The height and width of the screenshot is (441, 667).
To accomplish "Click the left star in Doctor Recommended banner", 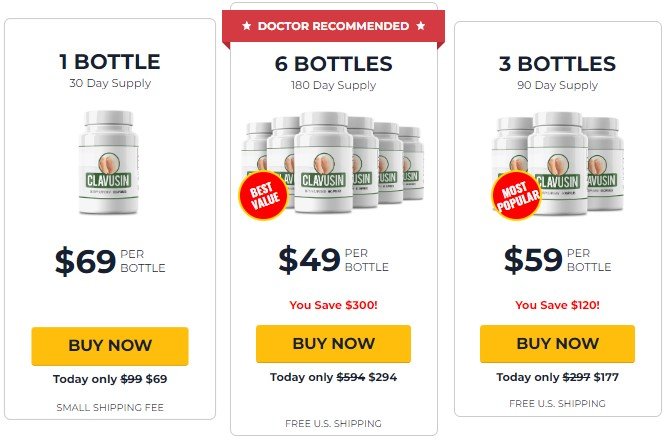I will [246, 26].
